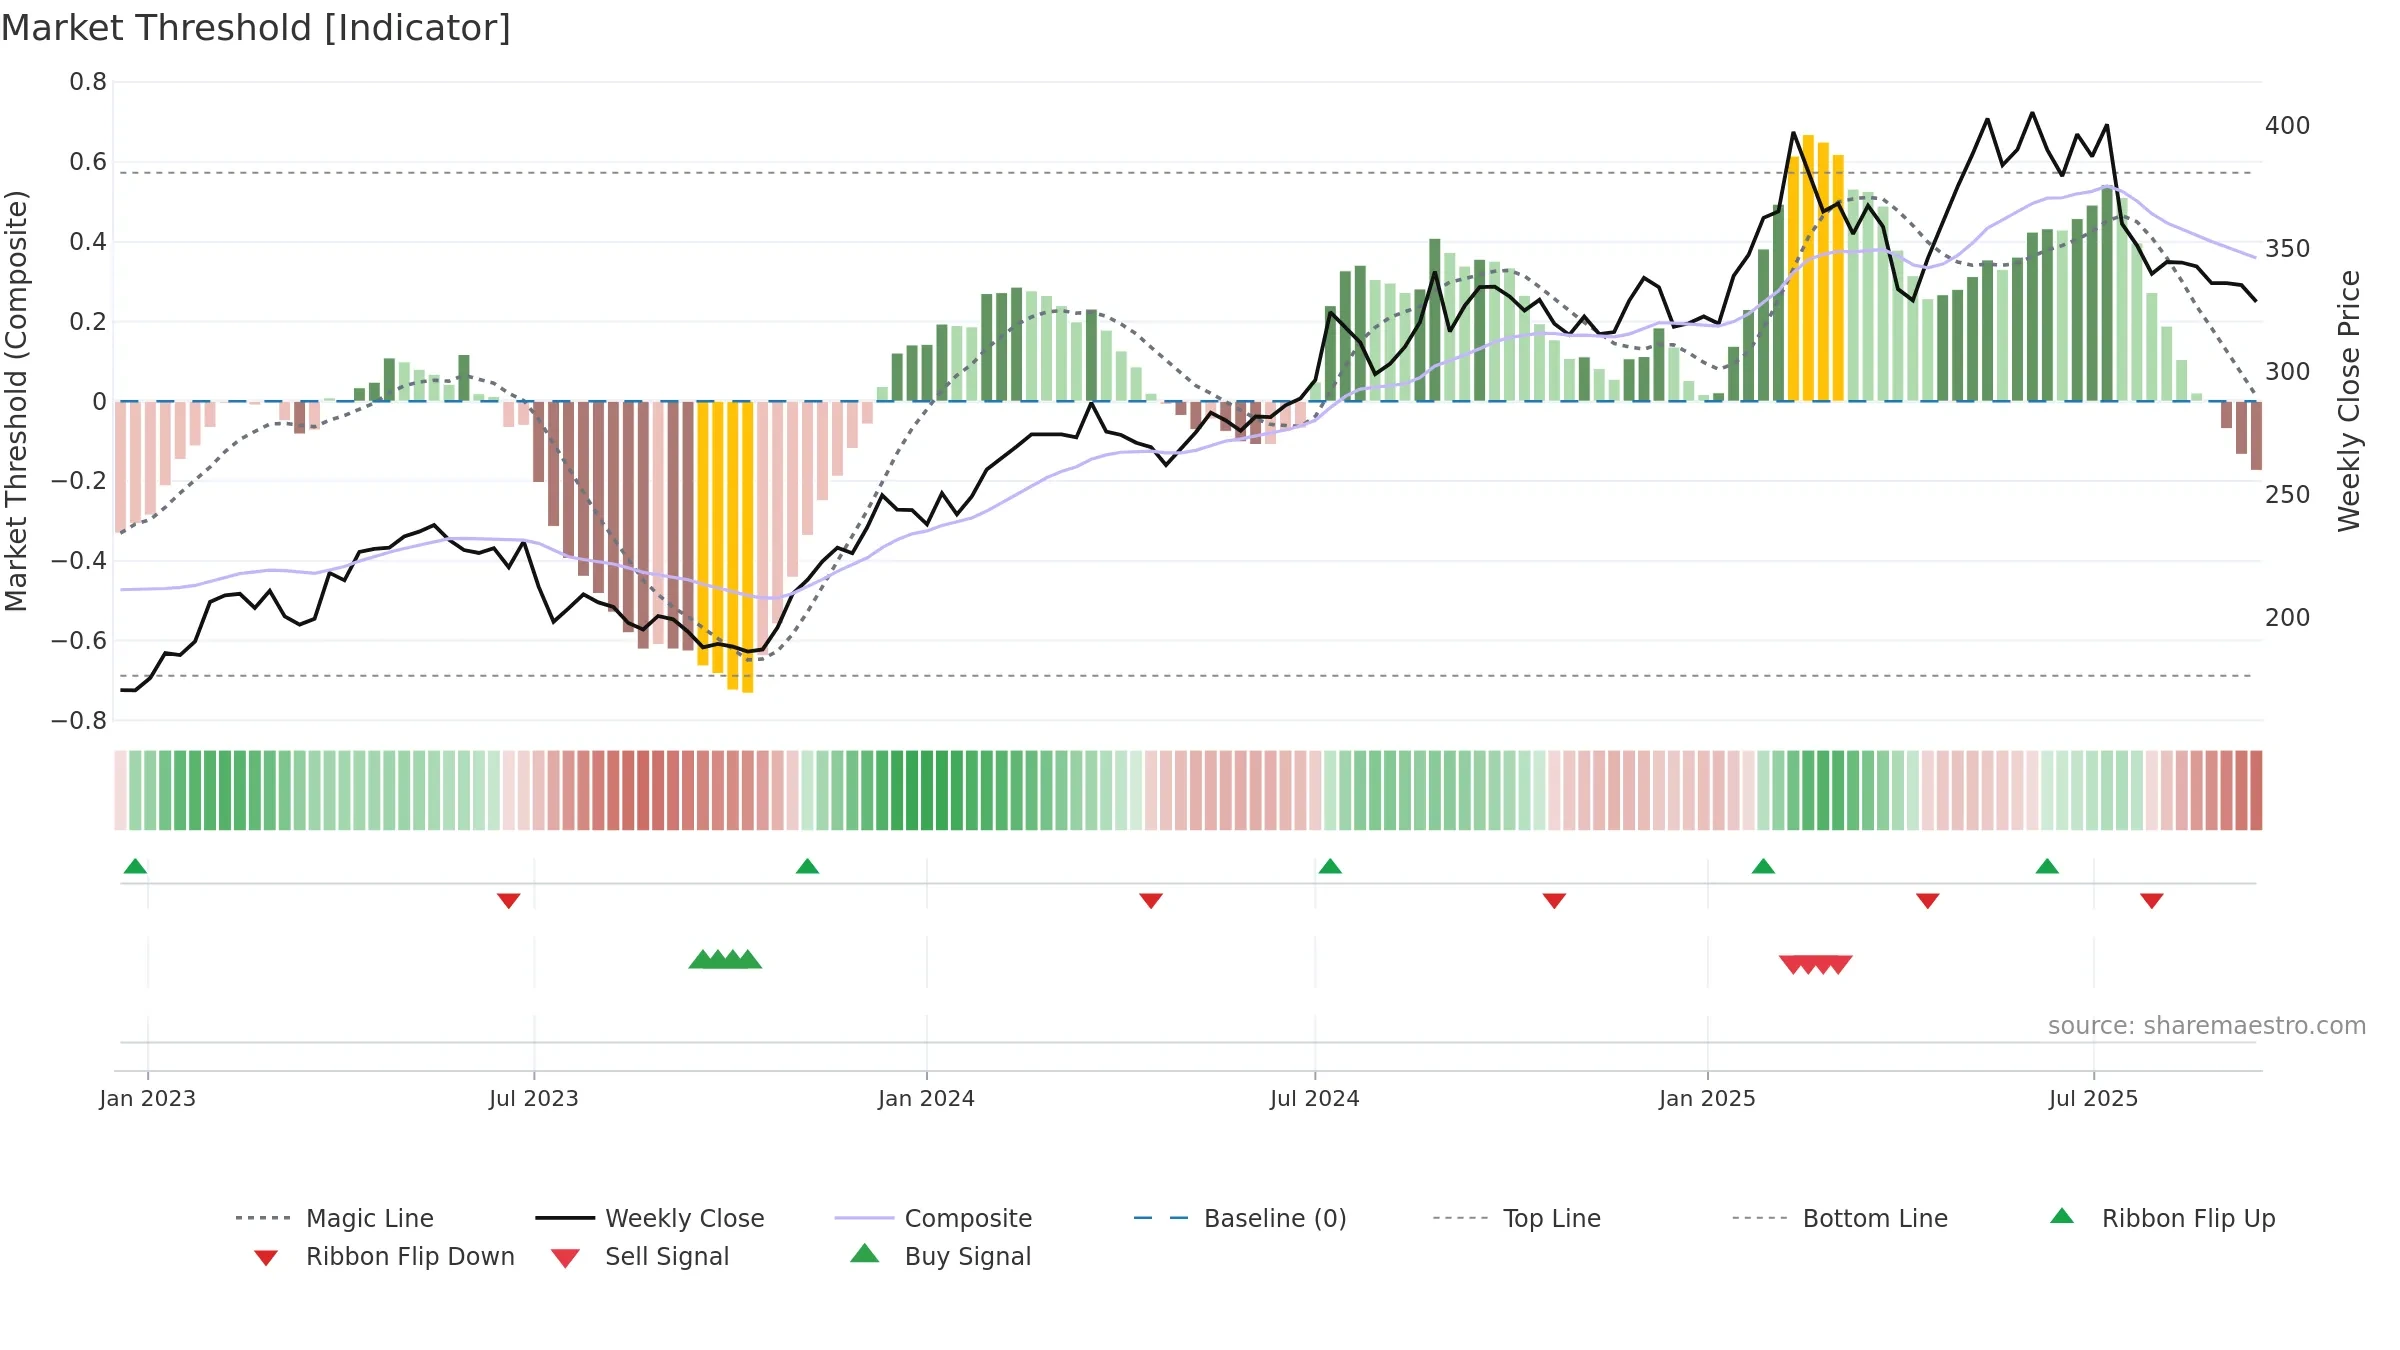Toggle the Sell Signal legend entry

640,1256
